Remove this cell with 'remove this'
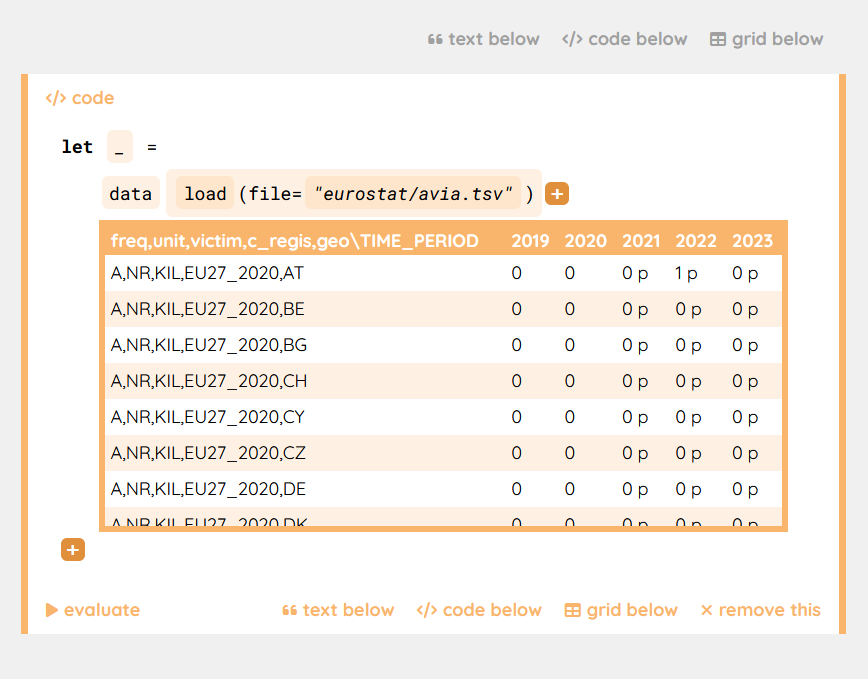This screenshot has height=679, width=868. point(760,610)
